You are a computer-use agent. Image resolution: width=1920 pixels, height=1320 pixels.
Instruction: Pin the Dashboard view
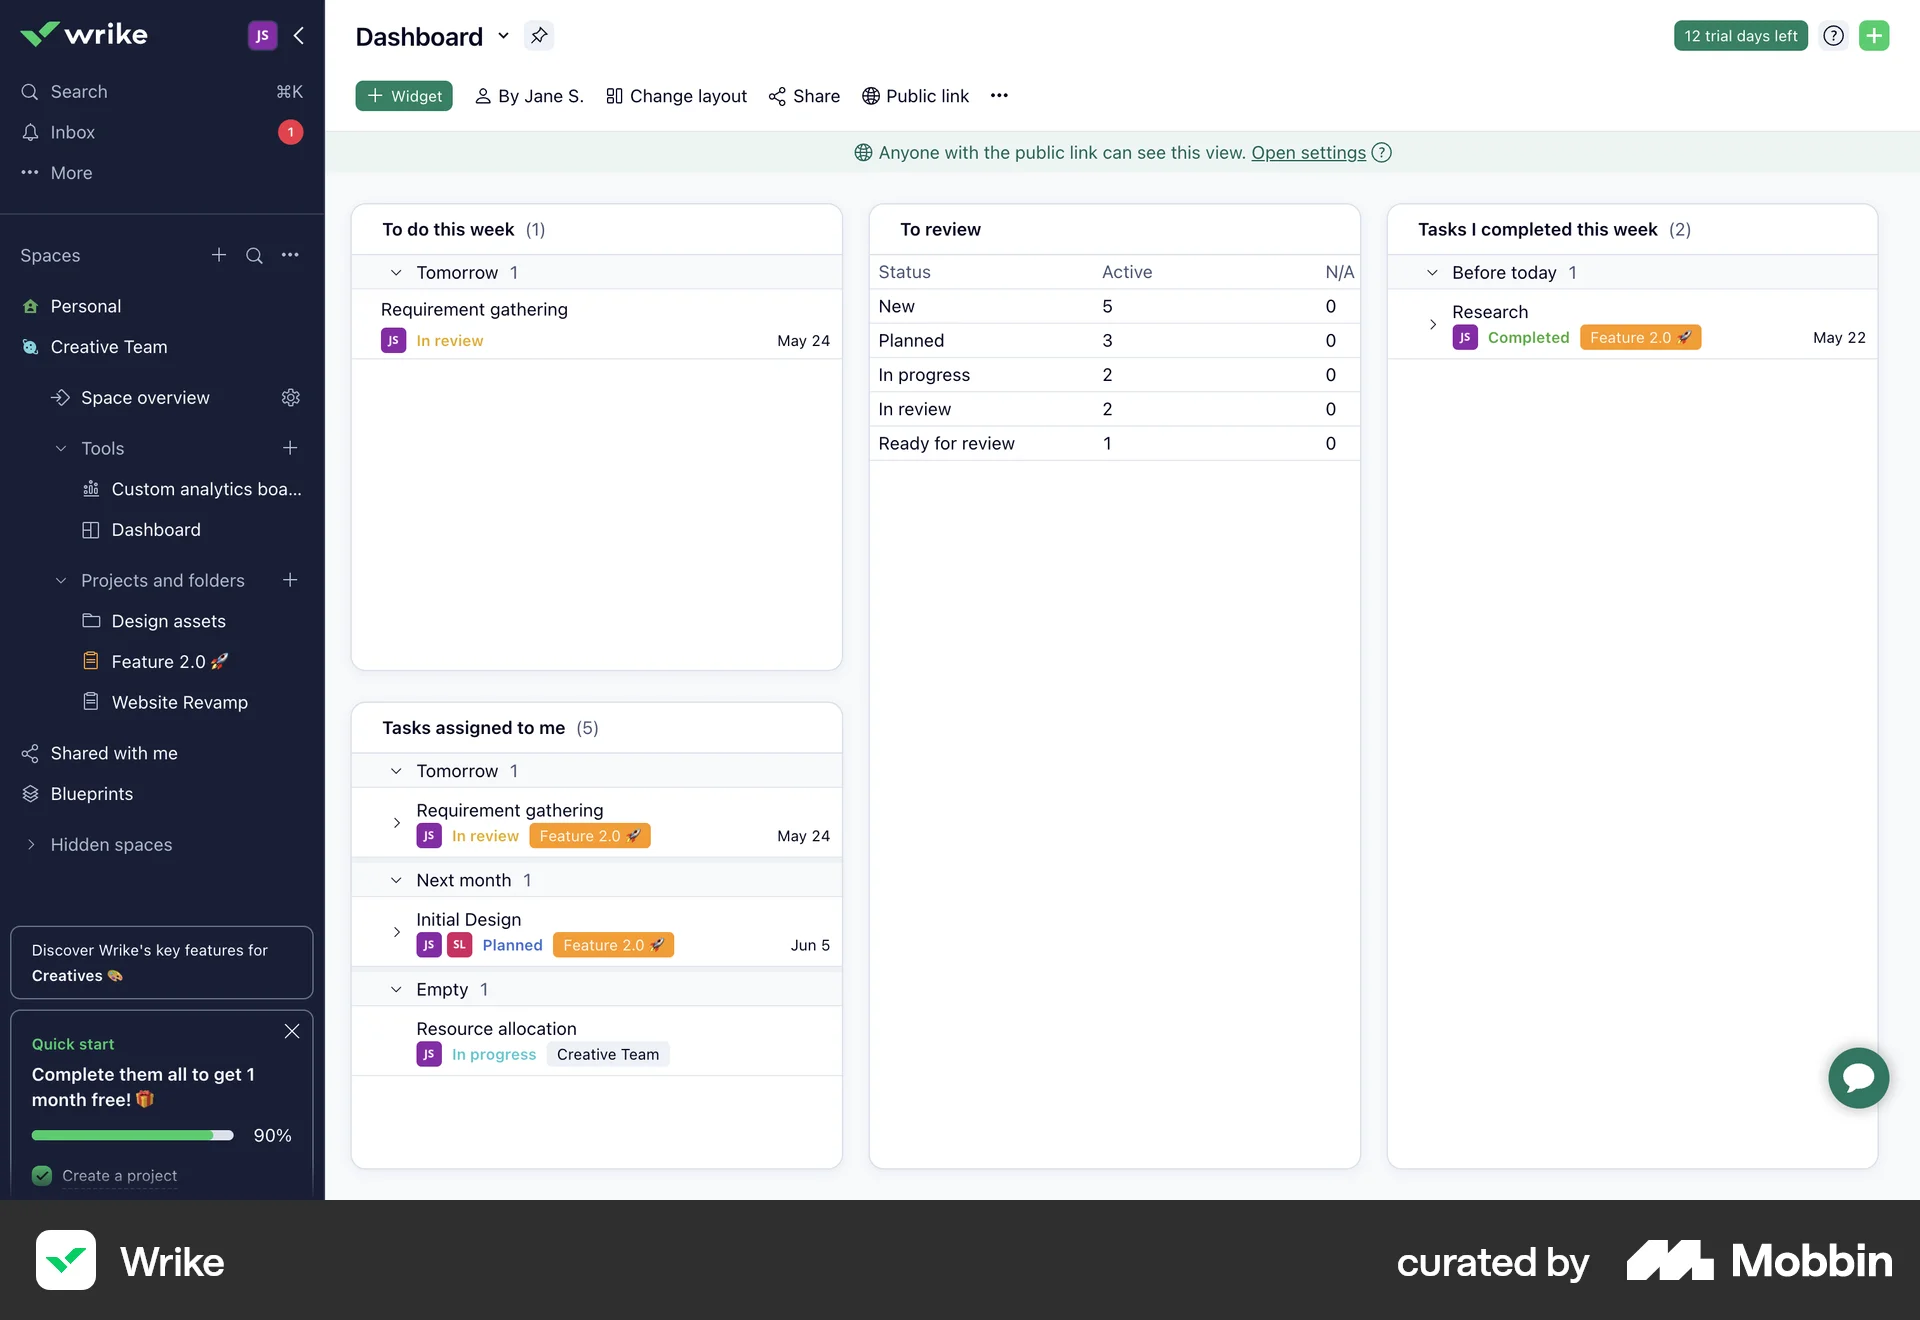[539, 35]
